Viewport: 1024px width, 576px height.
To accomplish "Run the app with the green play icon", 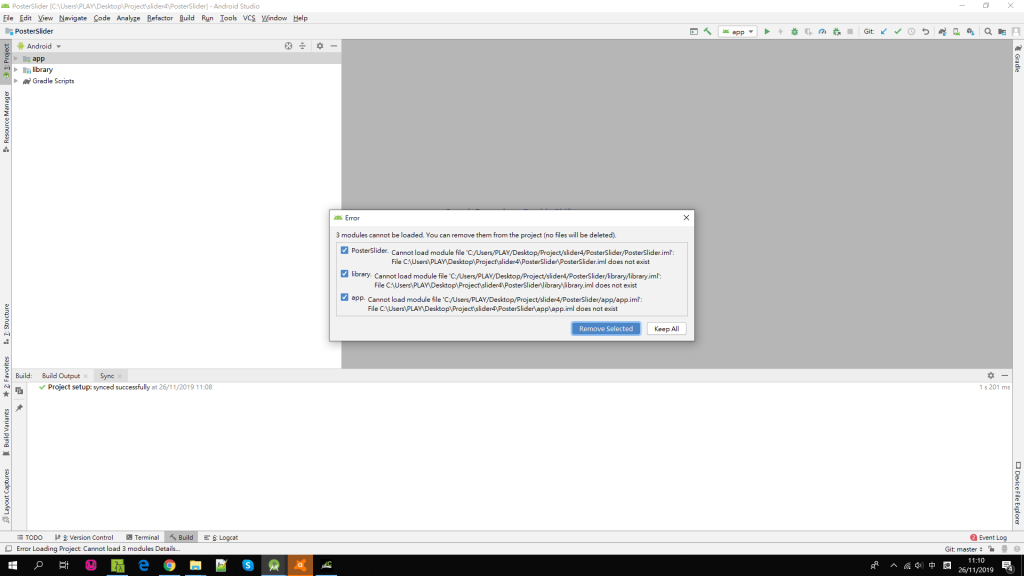I will pyautogui.click(x=767, y=31).
